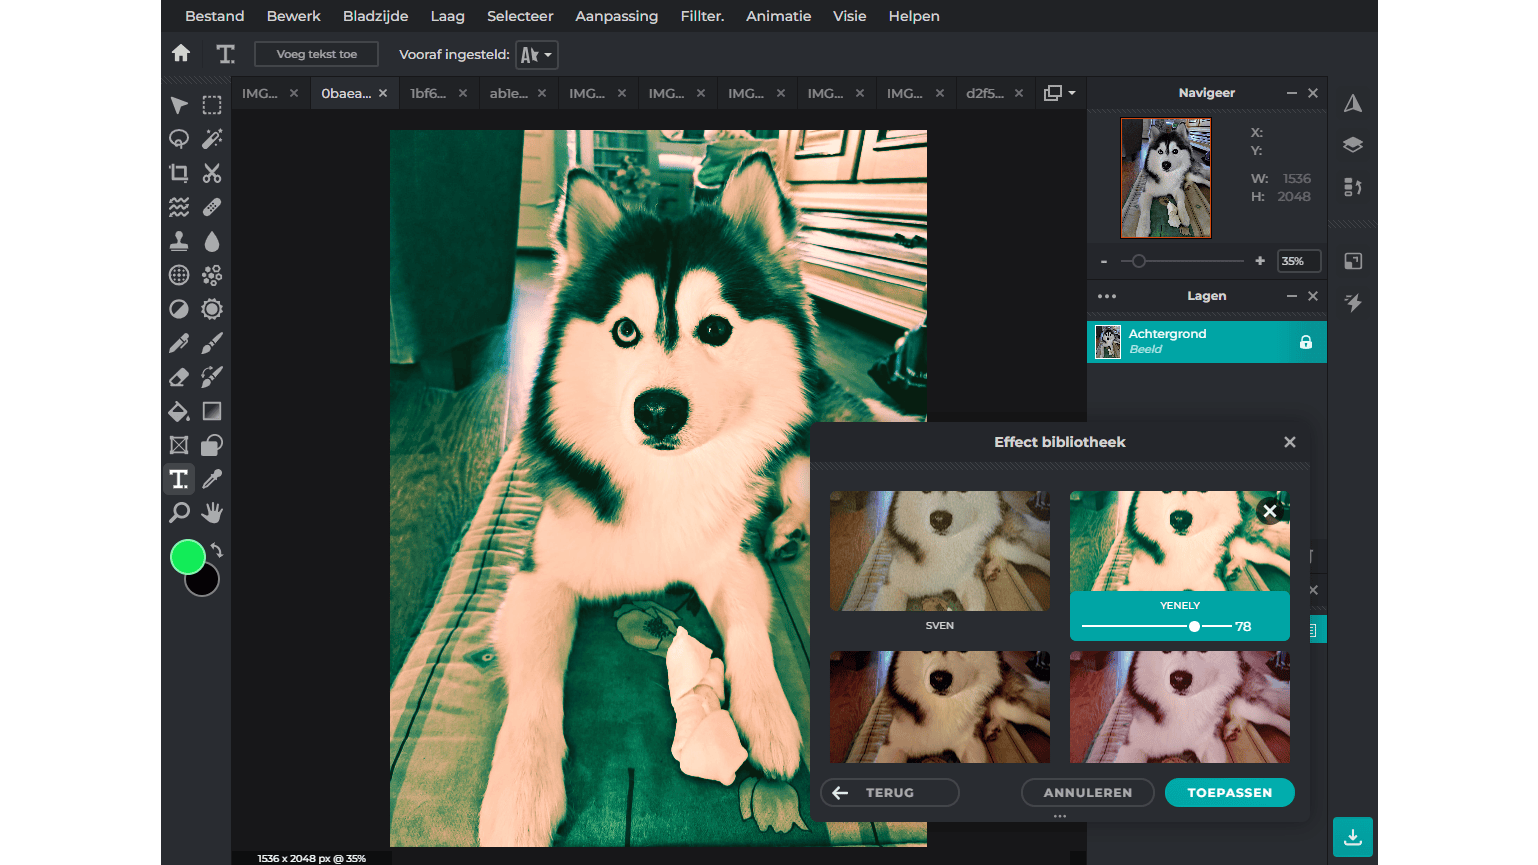Click the download icon button
1538x865 pixels.
[1352, 837]
